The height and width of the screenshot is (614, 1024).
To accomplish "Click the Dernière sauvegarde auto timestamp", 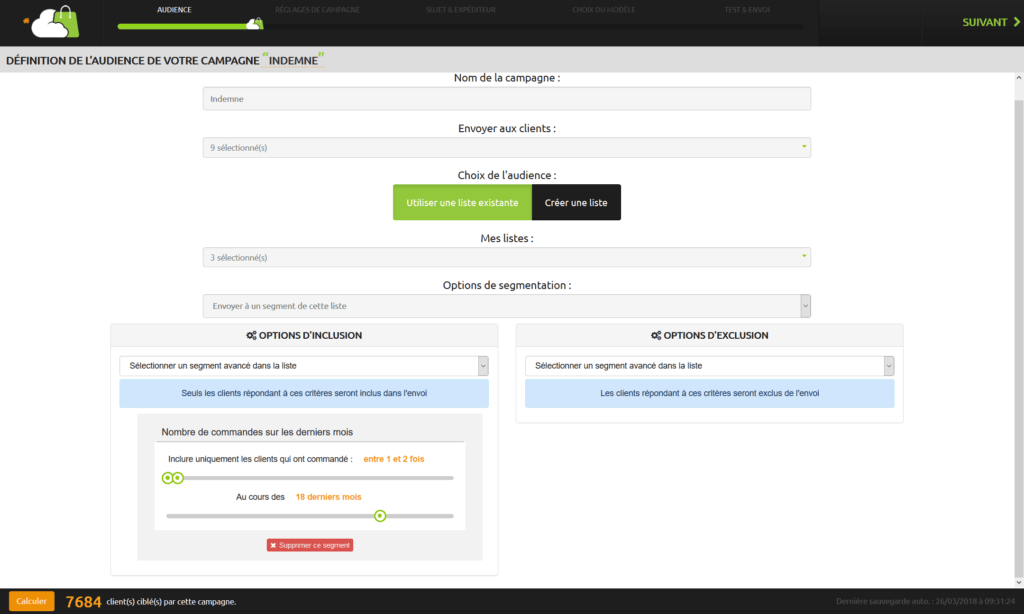I will pyautogui.click(x=925, y=602).
